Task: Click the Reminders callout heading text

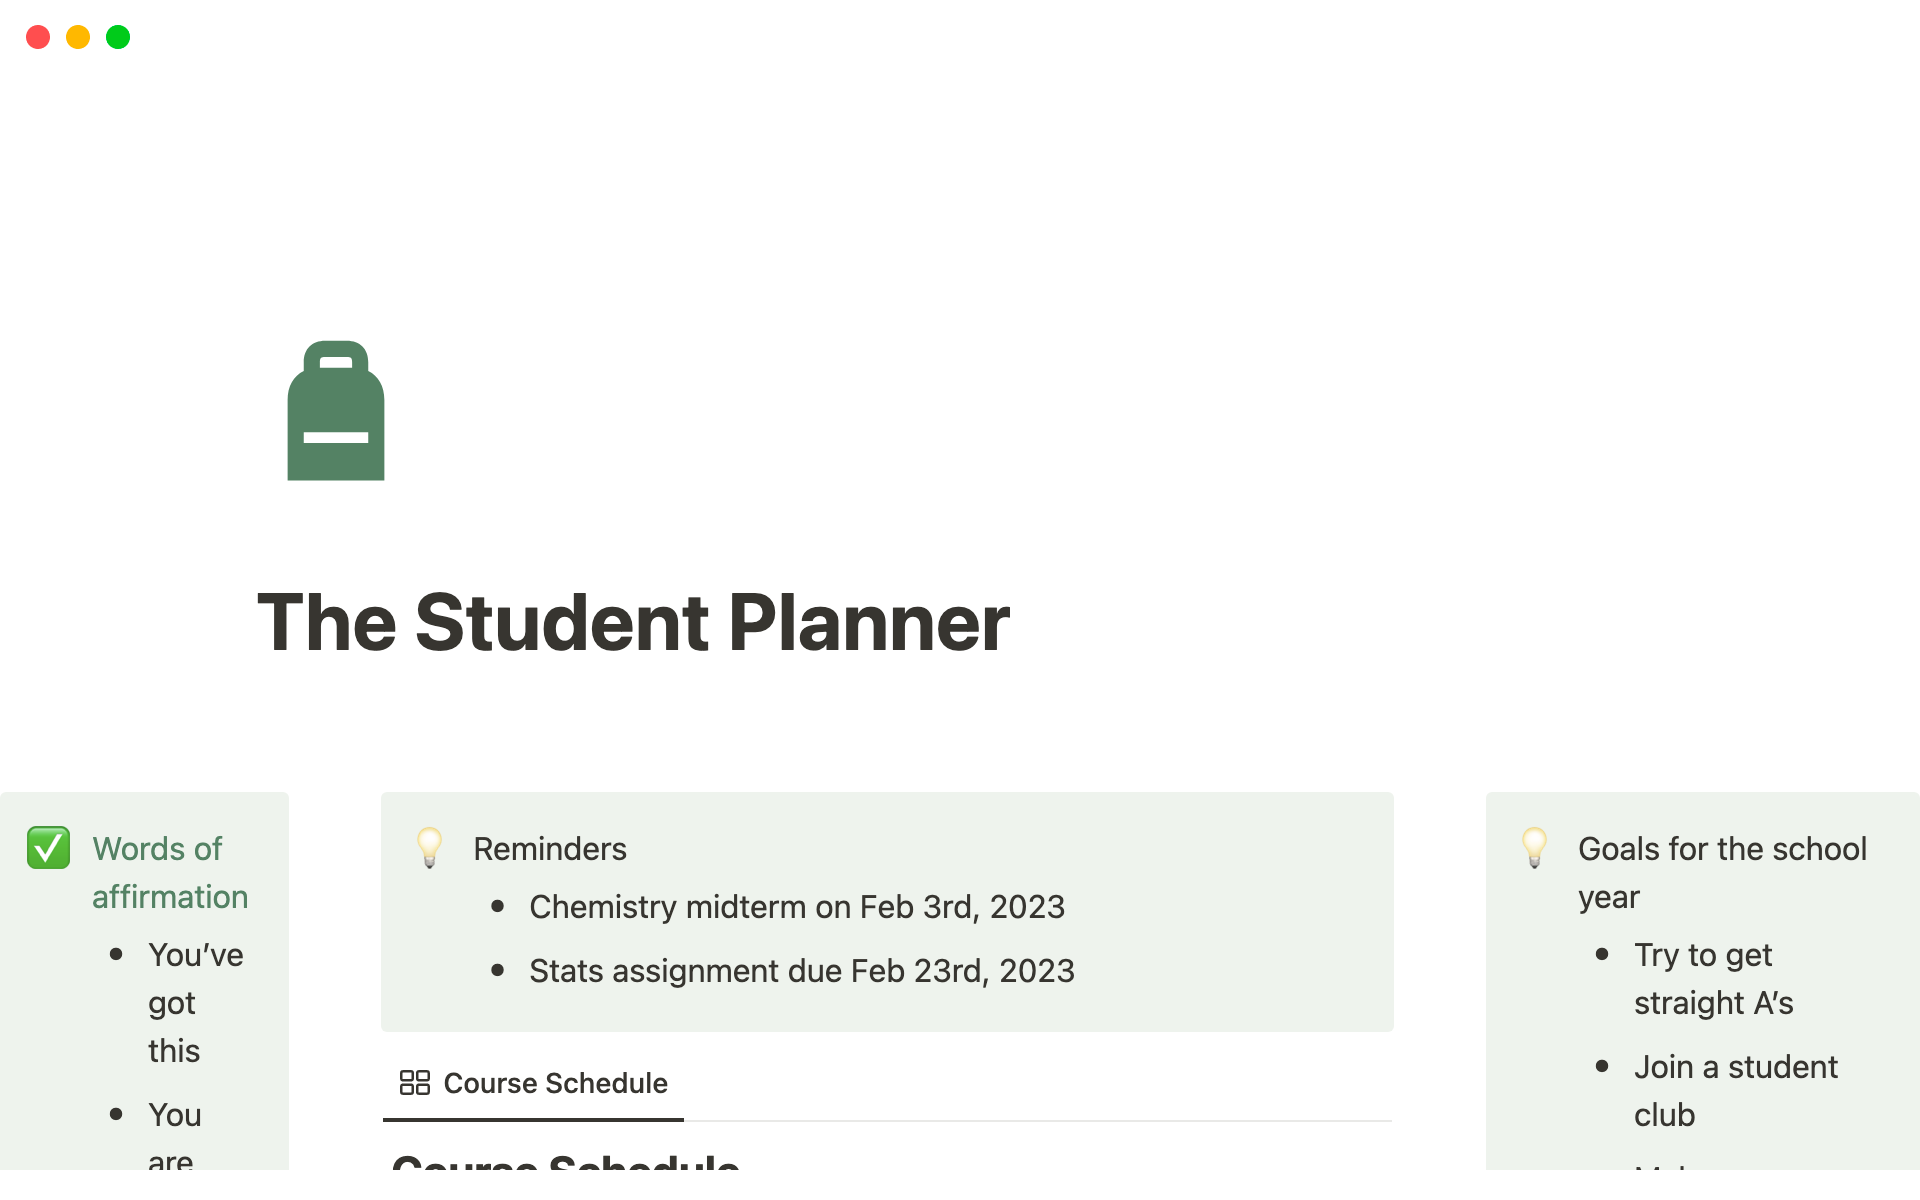Action: pyautogui.click(x=550, y=849)
